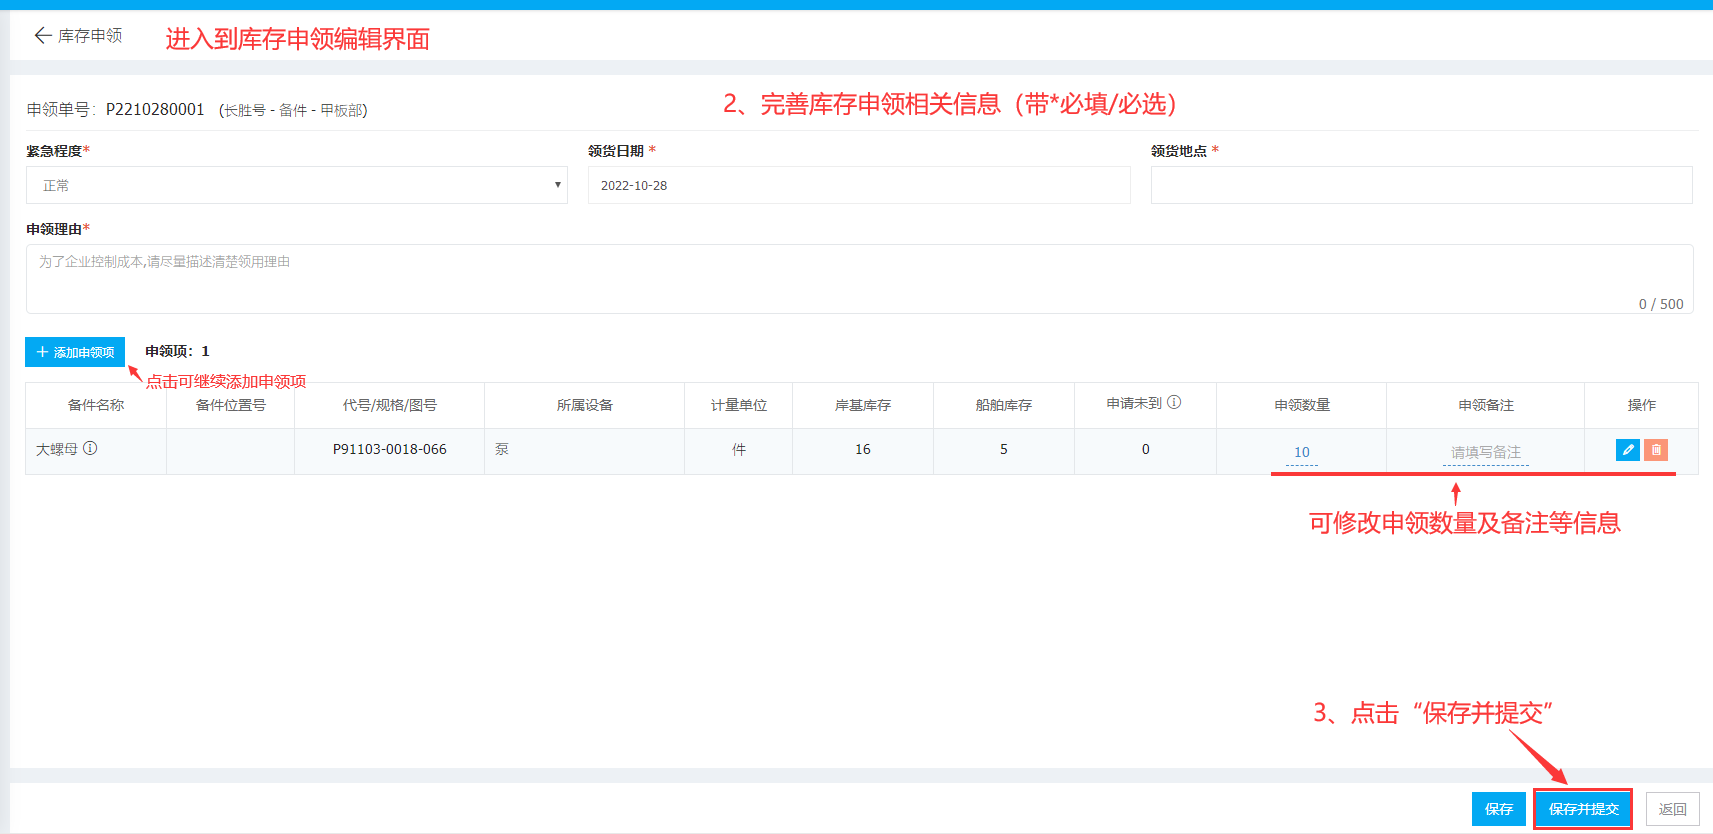Click the 代号/规格/图号 column header
The width and height of the screenshot is (1713, 834).
(x=389, y=405)
